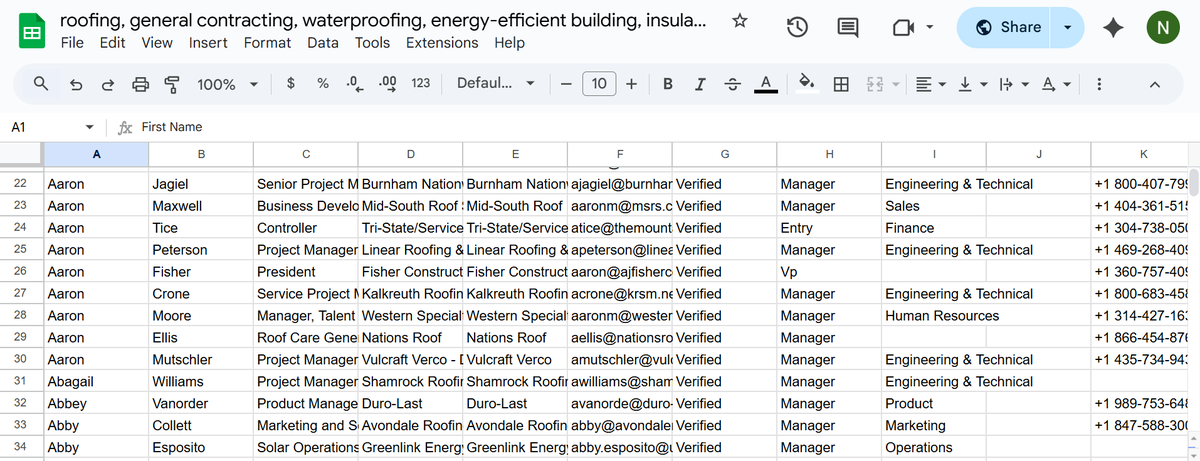The height and width of the screenshot is (461, 1200).
Task: Open Meet call options arrow
Action: [x=930, y=28]
